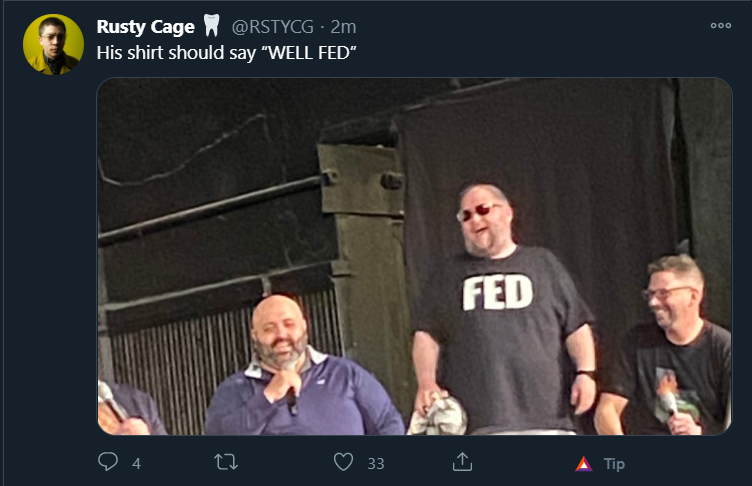Open the share upload-arrow icon
This screenshot has height=486, width=752.
(462, 462)
